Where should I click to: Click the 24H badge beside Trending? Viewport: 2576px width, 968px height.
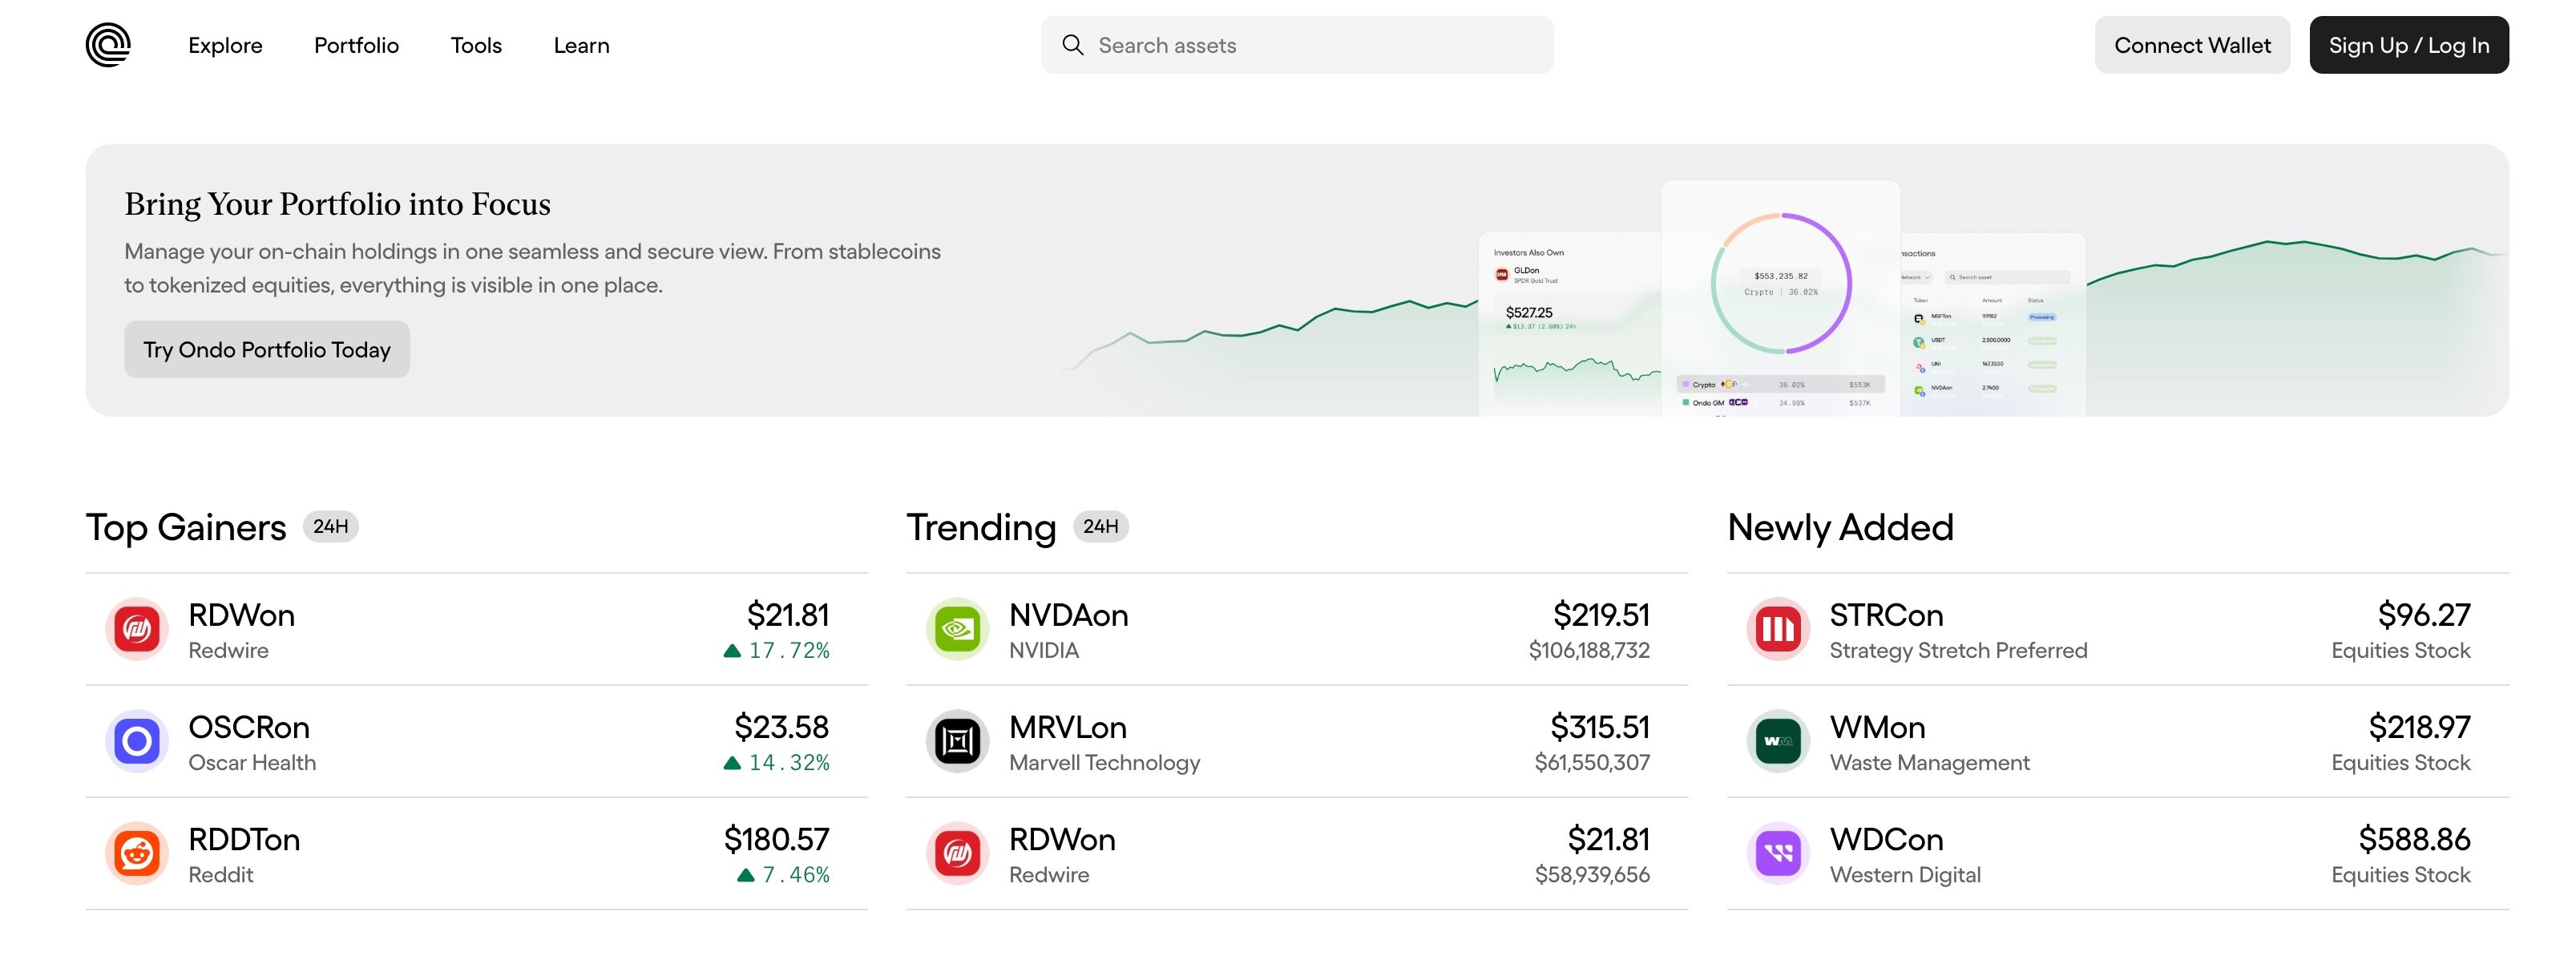pos(1101,526)
